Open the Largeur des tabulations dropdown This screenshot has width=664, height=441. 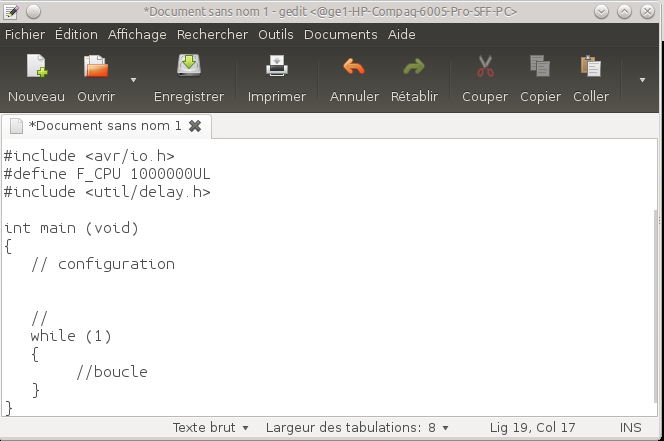click(x=357, y=427)
